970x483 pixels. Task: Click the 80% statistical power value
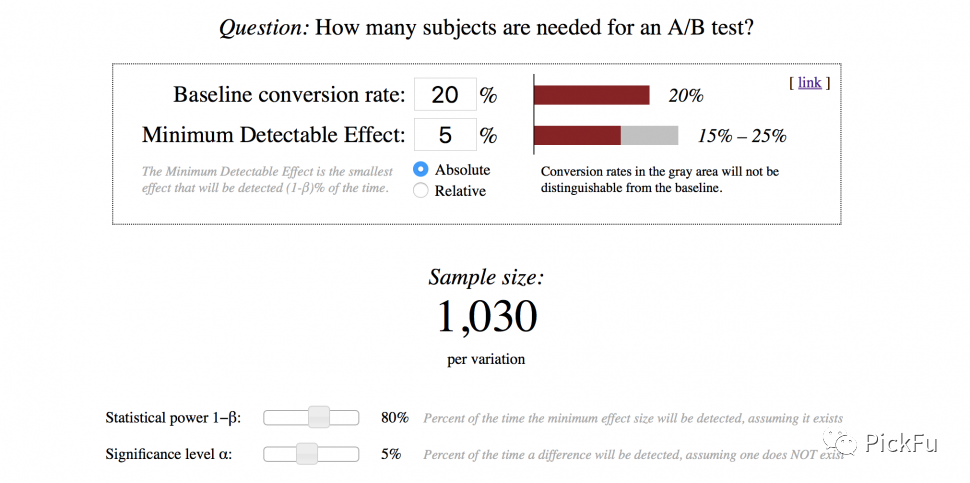[x=395, y=418]
